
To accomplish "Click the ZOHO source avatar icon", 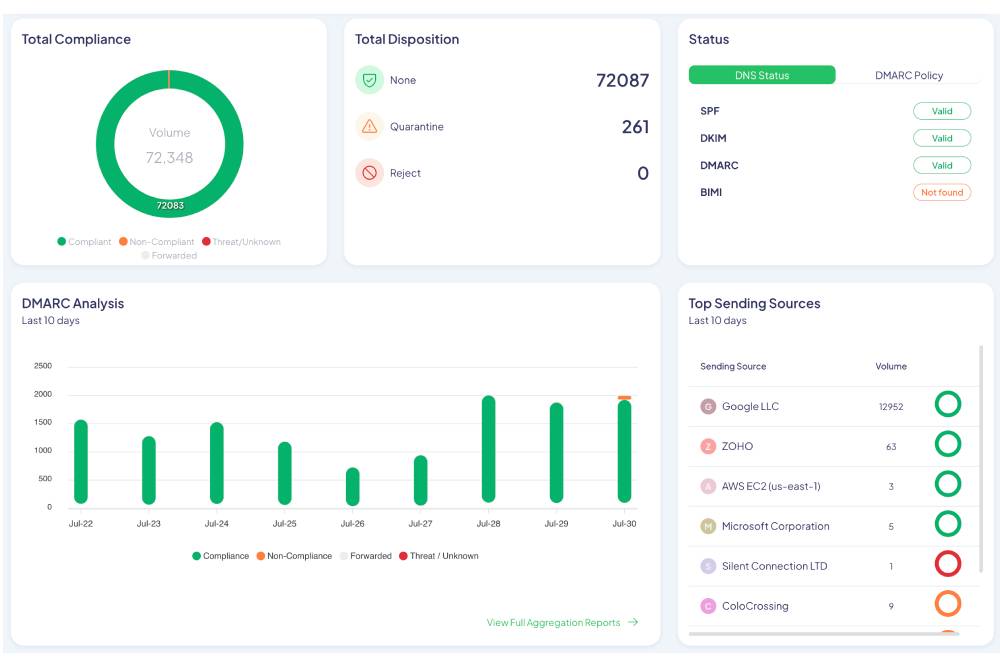I will click(708, 446).
